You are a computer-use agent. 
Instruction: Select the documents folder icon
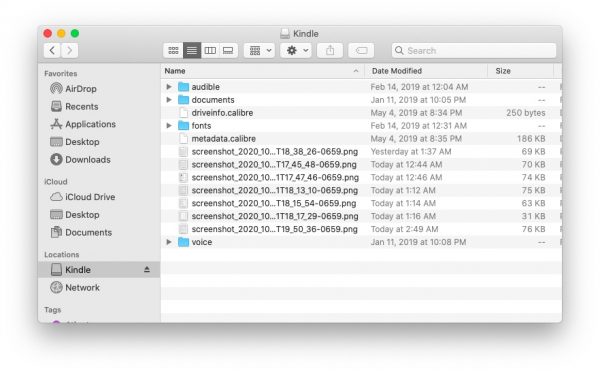click(184, 100)
